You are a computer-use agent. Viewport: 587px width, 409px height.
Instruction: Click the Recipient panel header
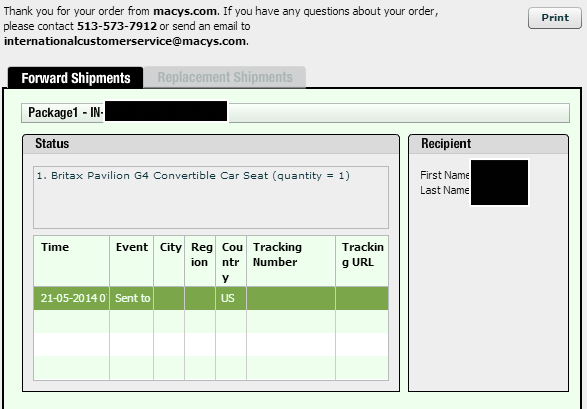[x=488, y=144]
